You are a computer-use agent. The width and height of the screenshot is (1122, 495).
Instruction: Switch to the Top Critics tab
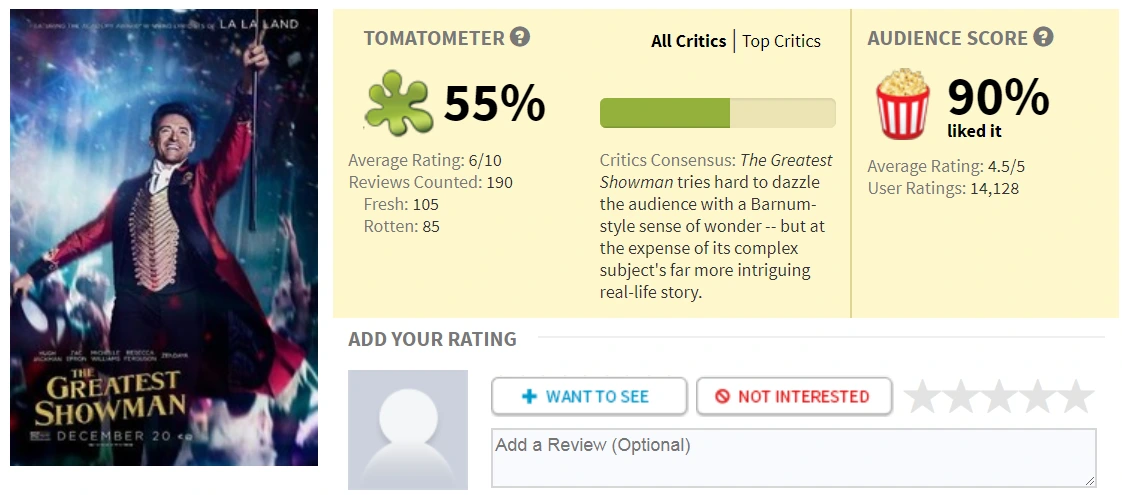click(x=781, y=41)
